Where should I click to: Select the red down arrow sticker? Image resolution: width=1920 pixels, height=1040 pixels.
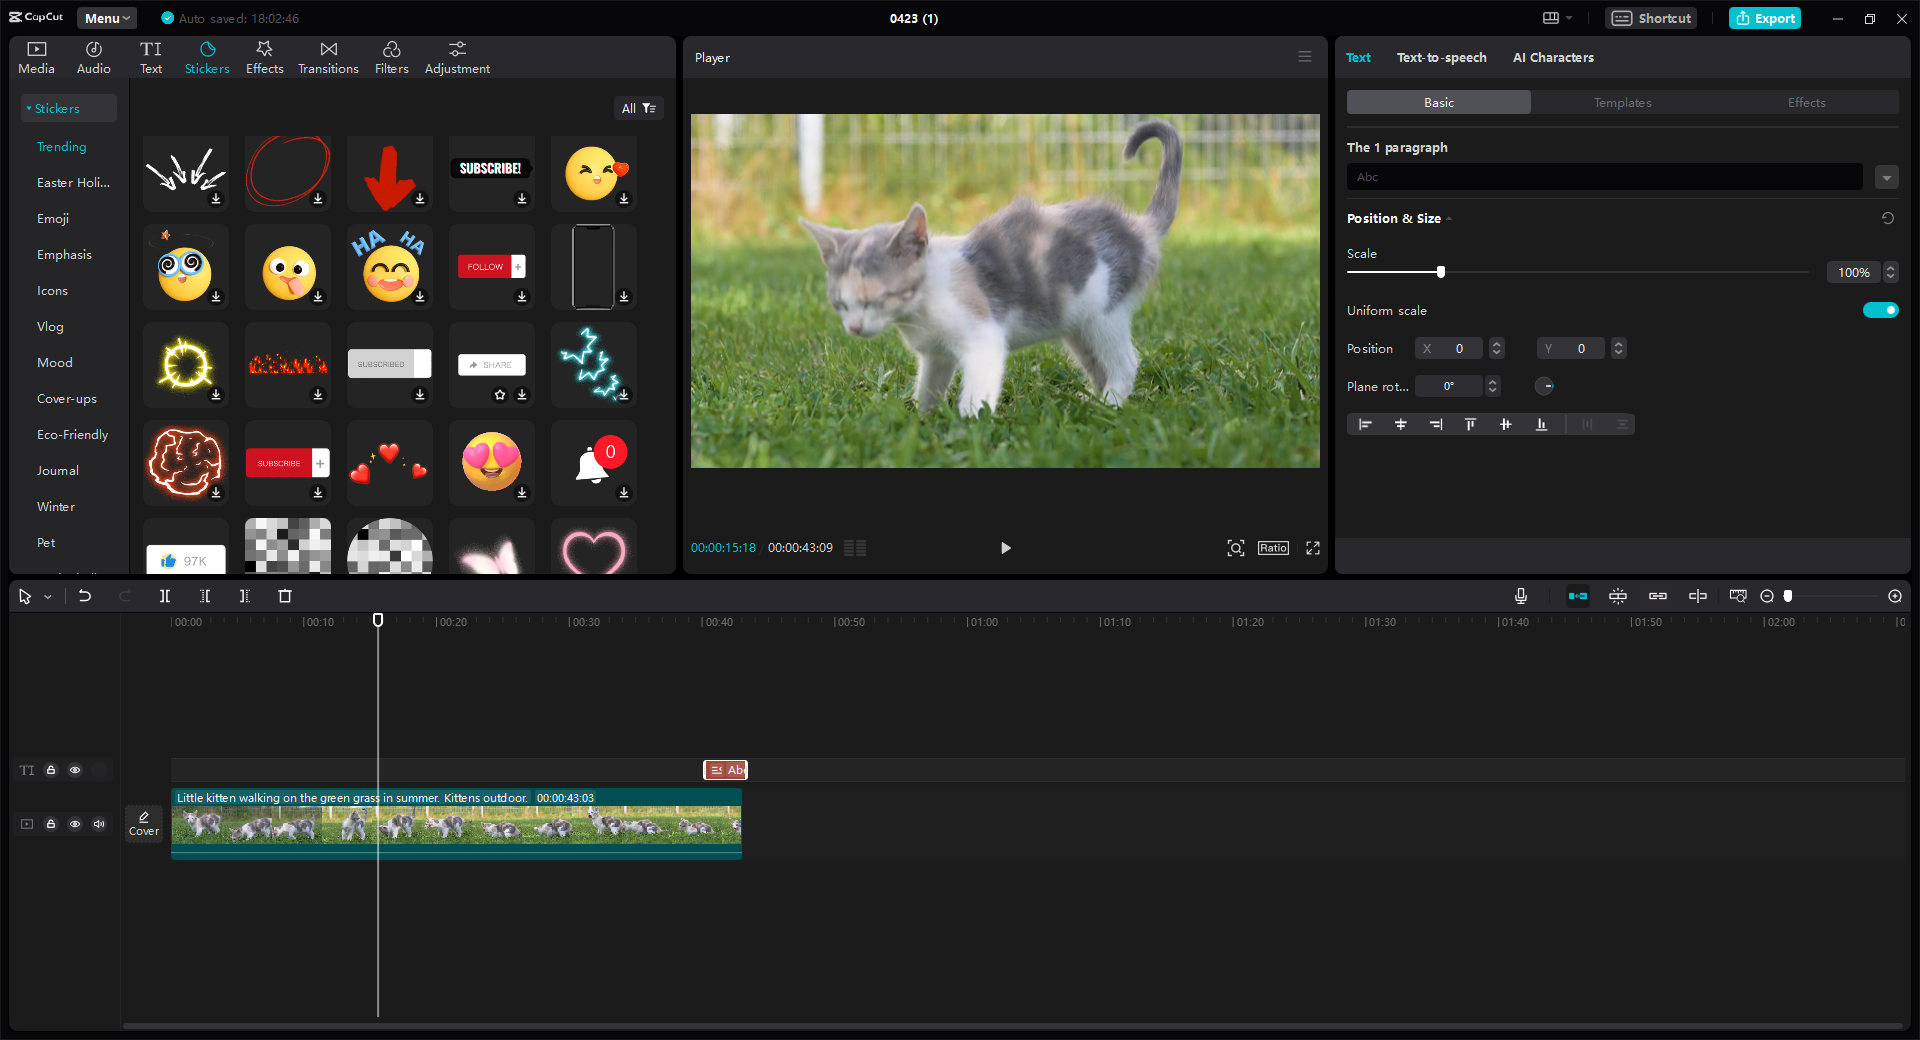389,174
